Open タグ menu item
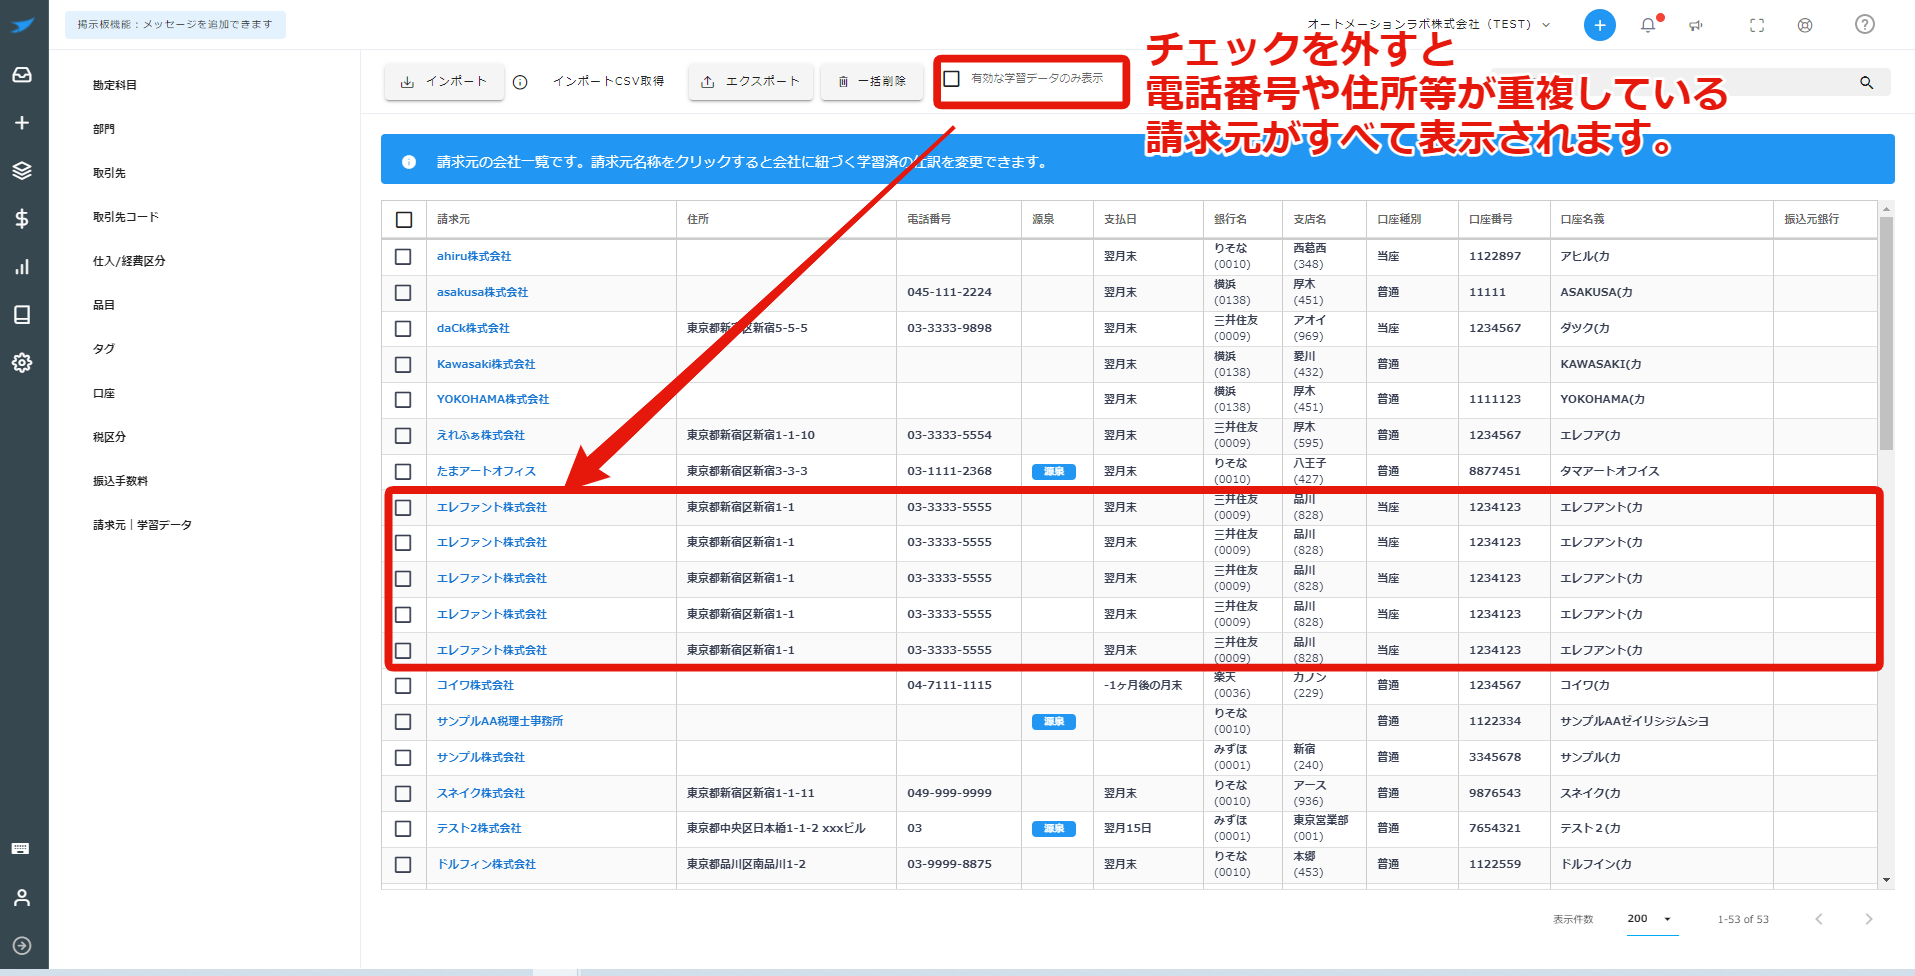Viewport: 1915px width, 976px height. (104, 349)
